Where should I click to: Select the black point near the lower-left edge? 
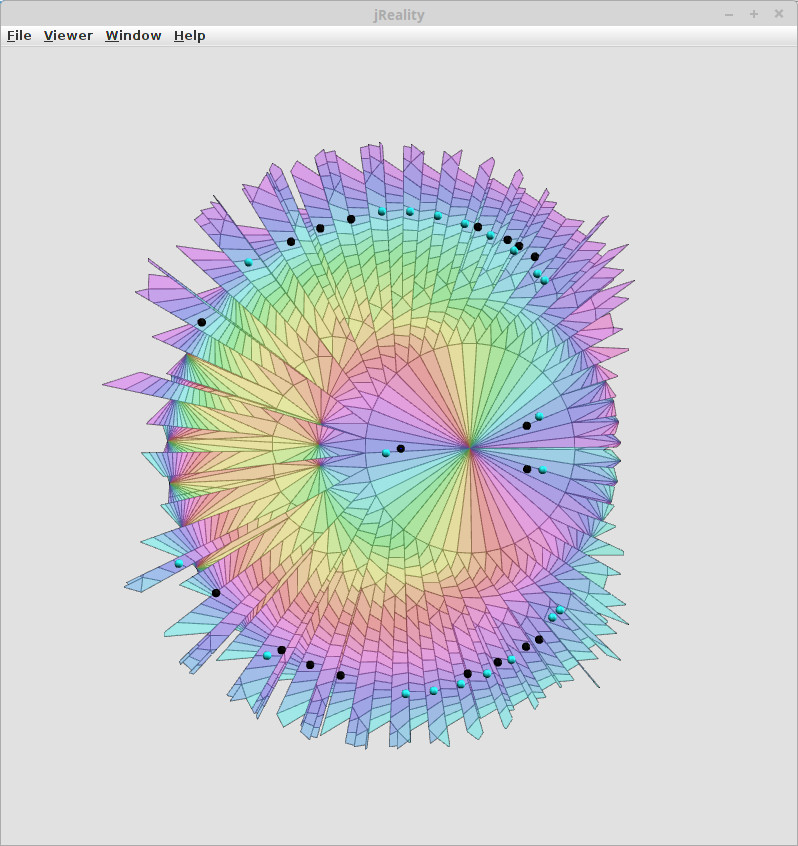click(216, 593)
